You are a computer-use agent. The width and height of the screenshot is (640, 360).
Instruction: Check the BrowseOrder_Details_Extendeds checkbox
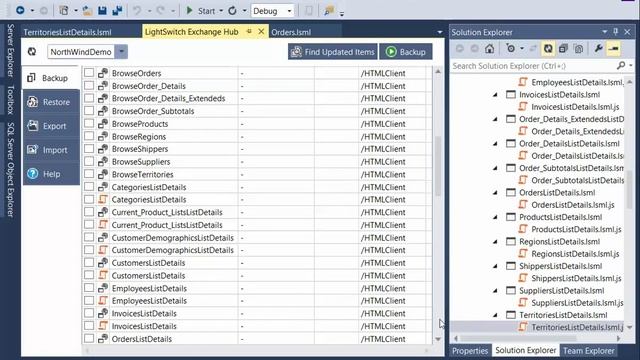click(x=89, y=98)
